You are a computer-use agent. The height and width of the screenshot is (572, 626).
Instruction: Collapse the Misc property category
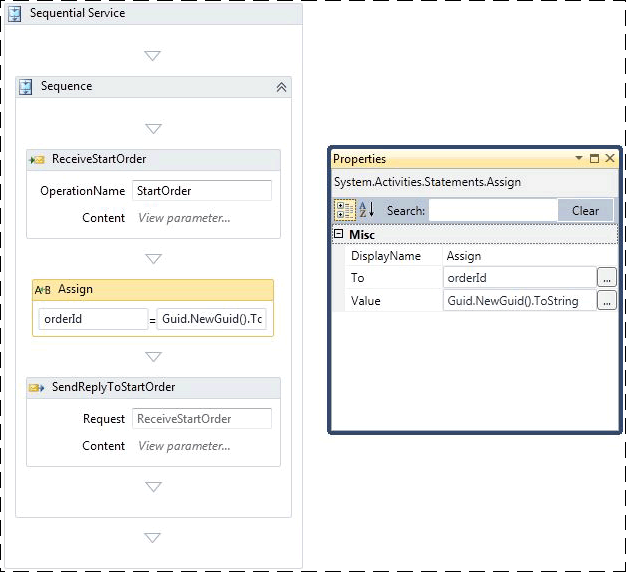pos(338,234)
